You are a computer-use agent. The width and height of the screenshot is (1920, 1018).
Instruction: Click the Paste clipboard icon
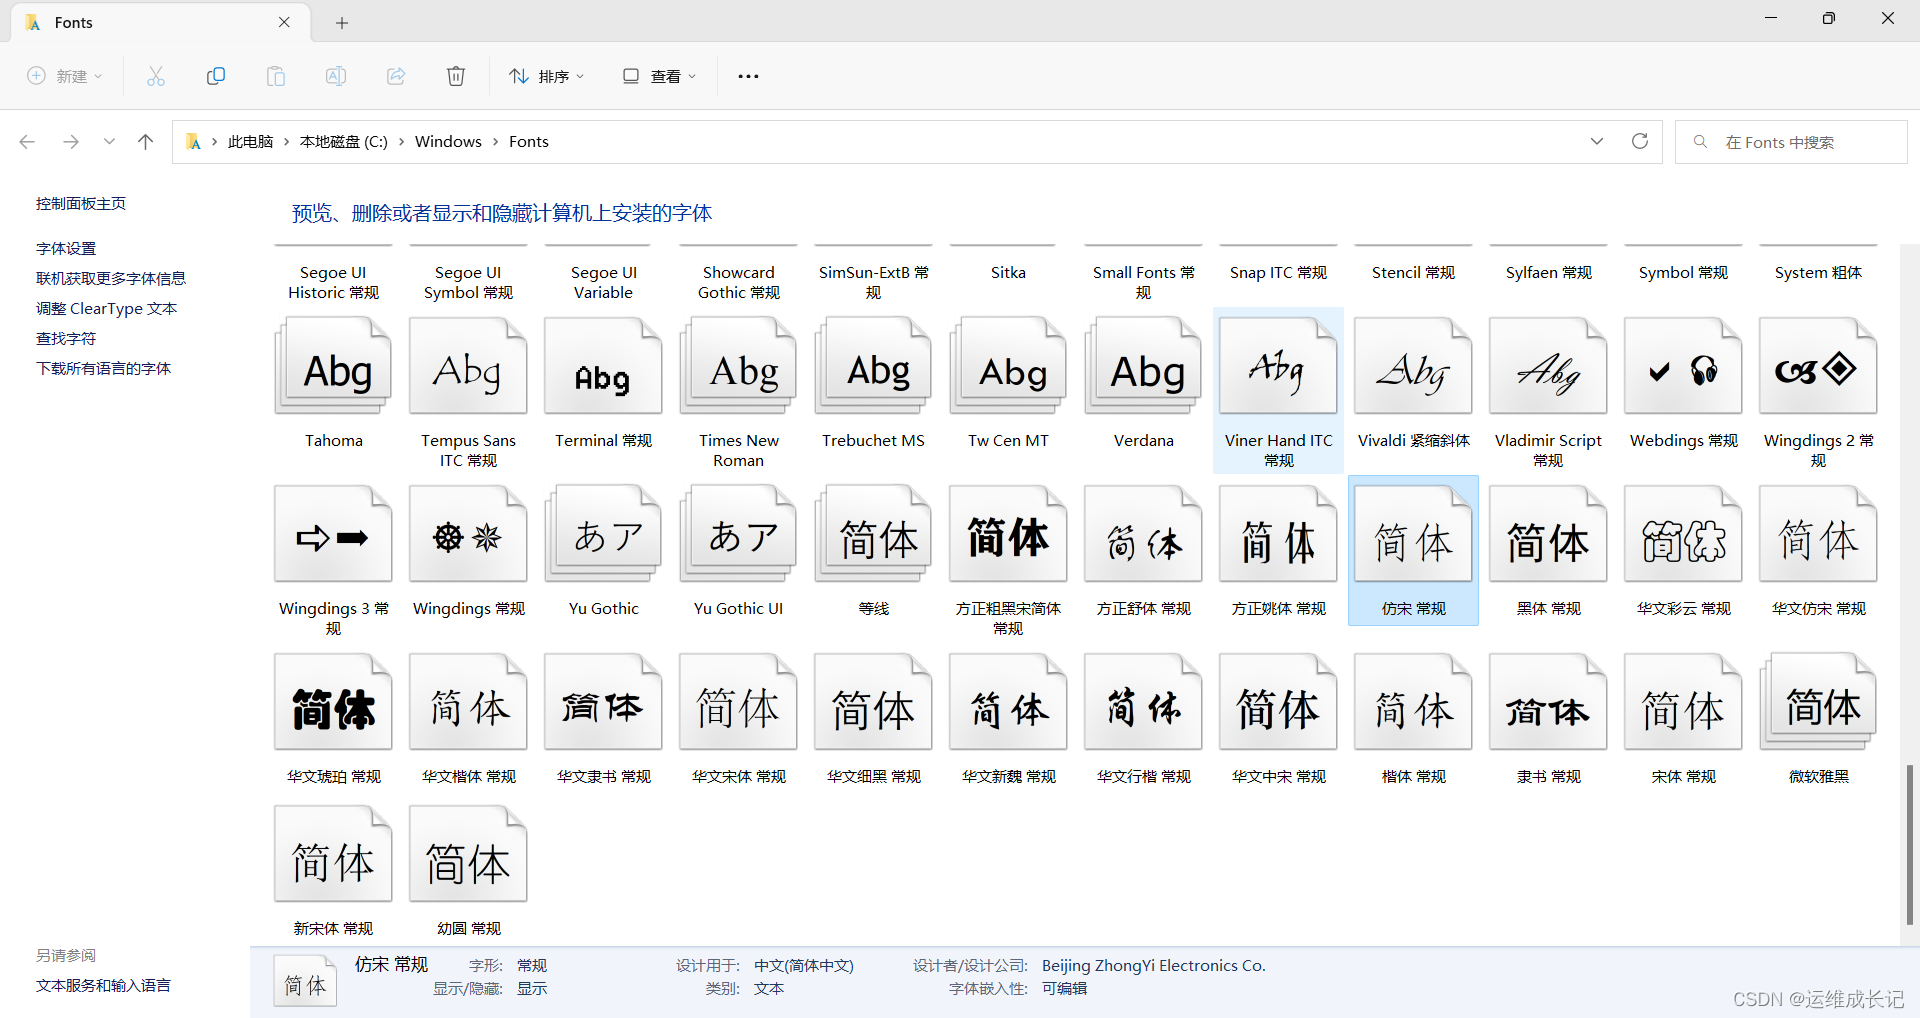tap(276, 76)
